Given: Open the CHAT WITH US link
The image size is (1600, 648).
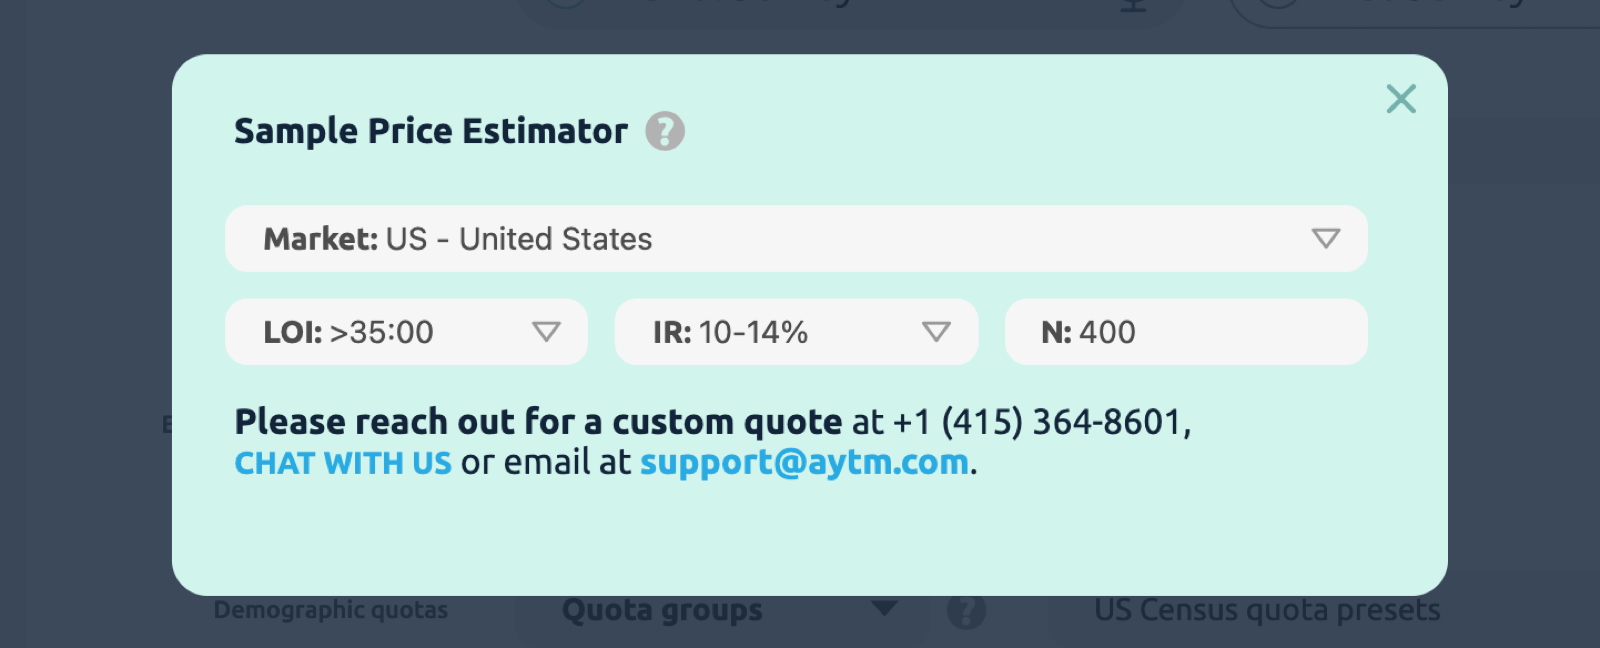Looking at the screenshot, I should [x=343, y=463].
